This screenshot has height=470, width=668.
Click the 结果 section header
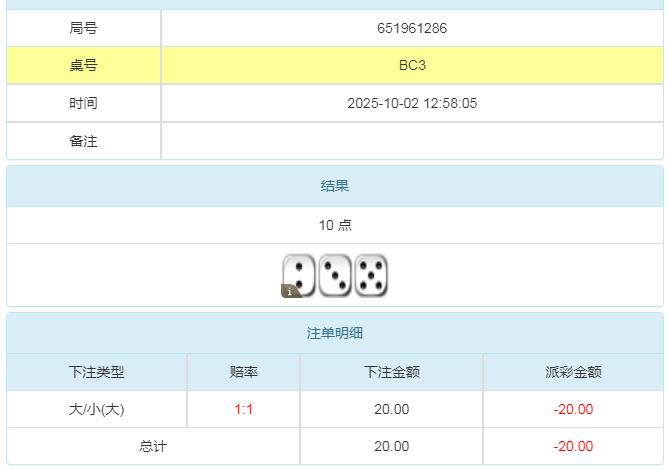click(x=335, y=186)
